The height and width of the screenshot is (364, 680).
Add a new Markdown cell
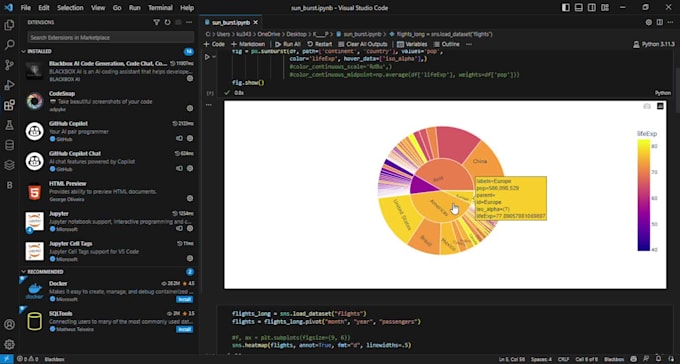248,44
